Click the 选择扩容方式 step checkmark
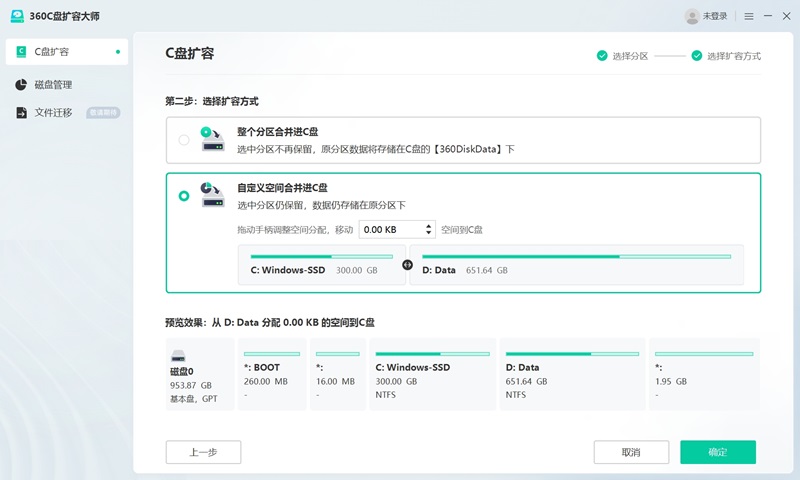 click(x=697, y=56)
